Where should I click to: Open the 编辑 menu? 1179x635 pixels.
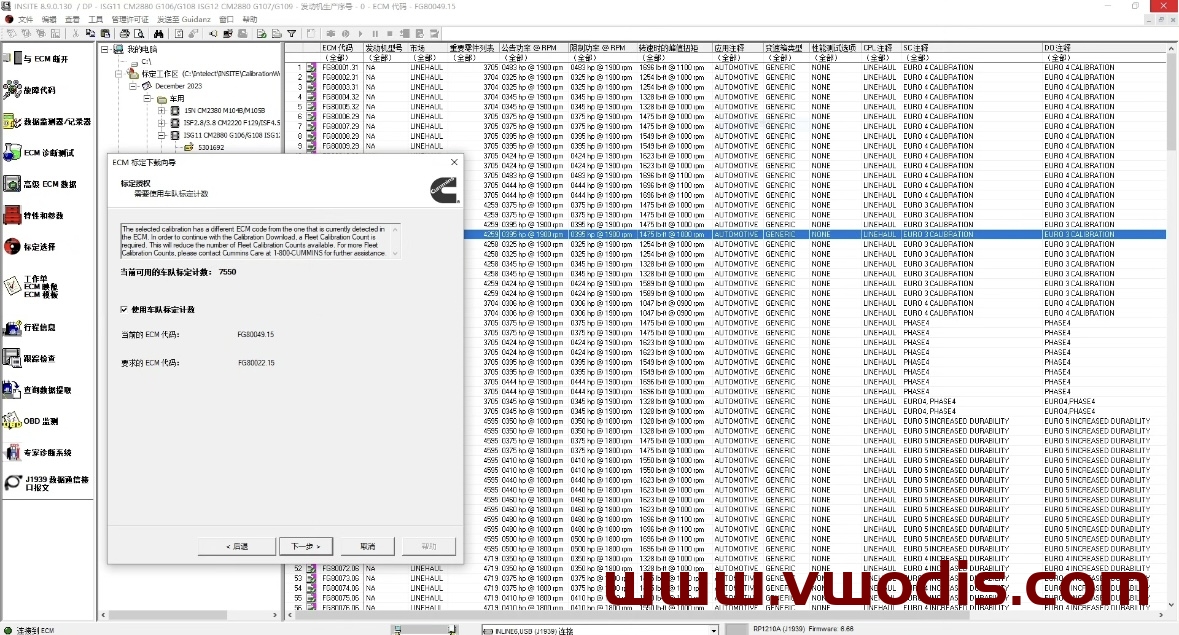49,20
